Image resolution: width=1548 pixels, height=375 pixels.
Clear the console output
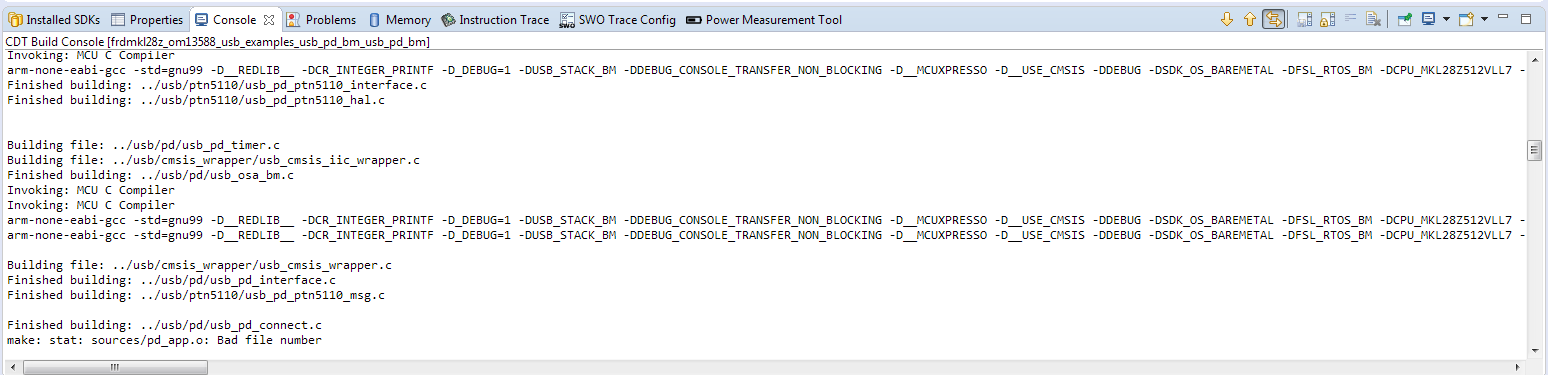coord(1373,19)
